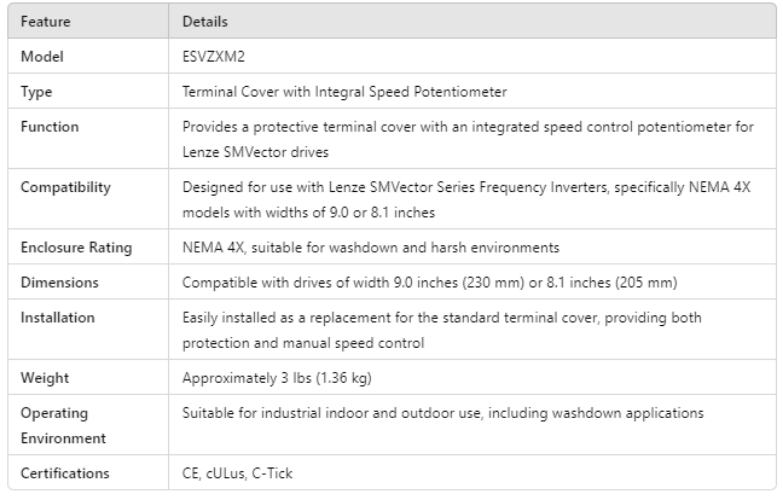Click the ESVZXM2 model value
This screenshot has height=500, width=783.
pos(211,58)
